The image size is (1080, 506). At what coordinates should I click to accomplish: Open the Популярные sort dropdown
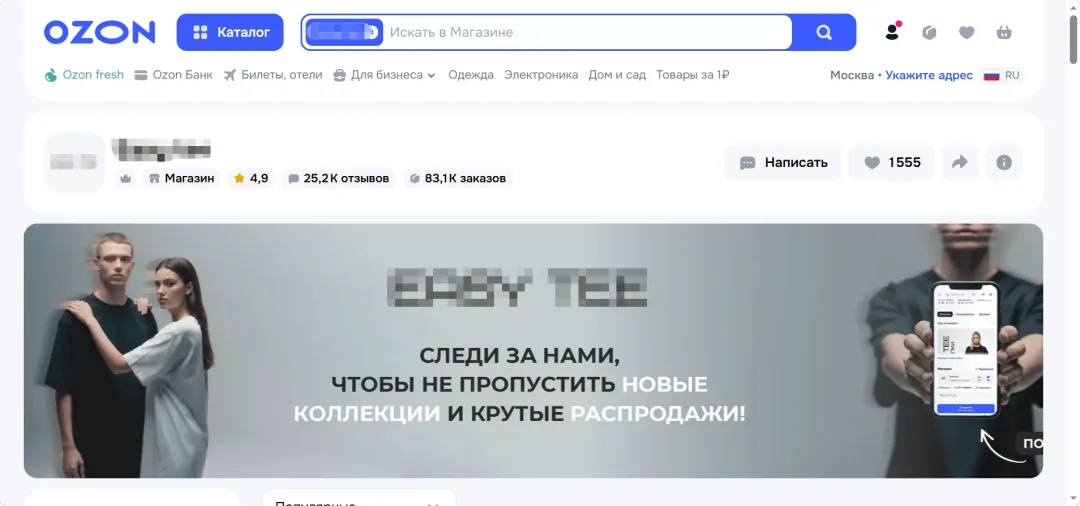pos(359,498)
